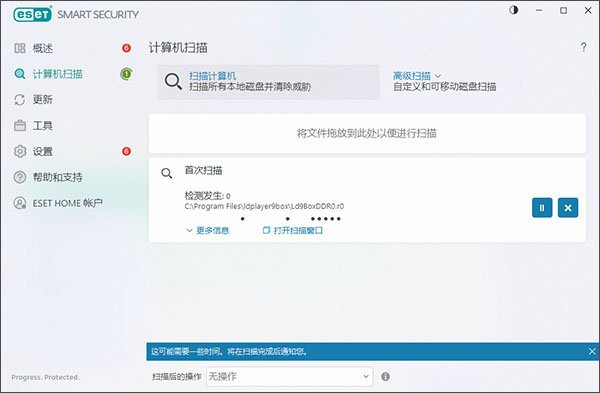This screenshot has height=393, width=600.
Task: Open the 工具 section
Action: tap(42, 126)
